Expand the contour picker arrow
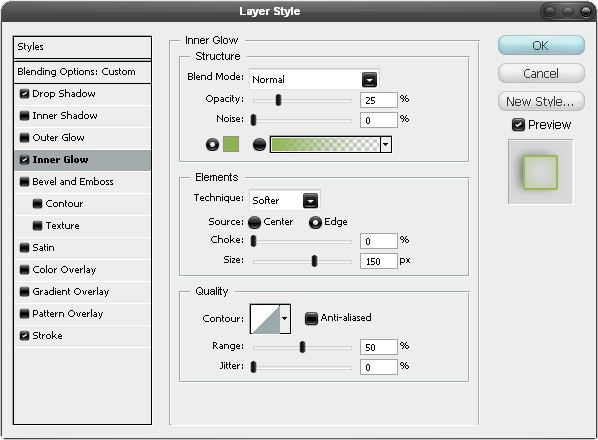The width and height of the screenshot is (598, 440). [x=285, y=319]
